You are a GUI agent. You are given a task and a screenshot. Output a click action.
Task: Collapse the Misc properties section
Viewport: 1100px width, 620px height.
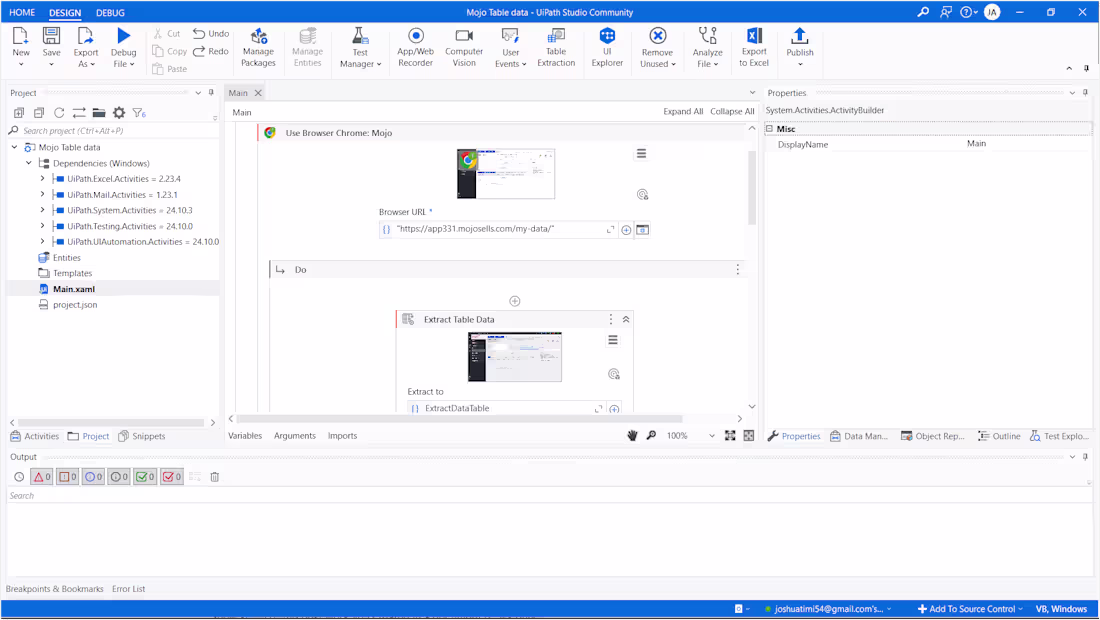[x=769, y=129]
